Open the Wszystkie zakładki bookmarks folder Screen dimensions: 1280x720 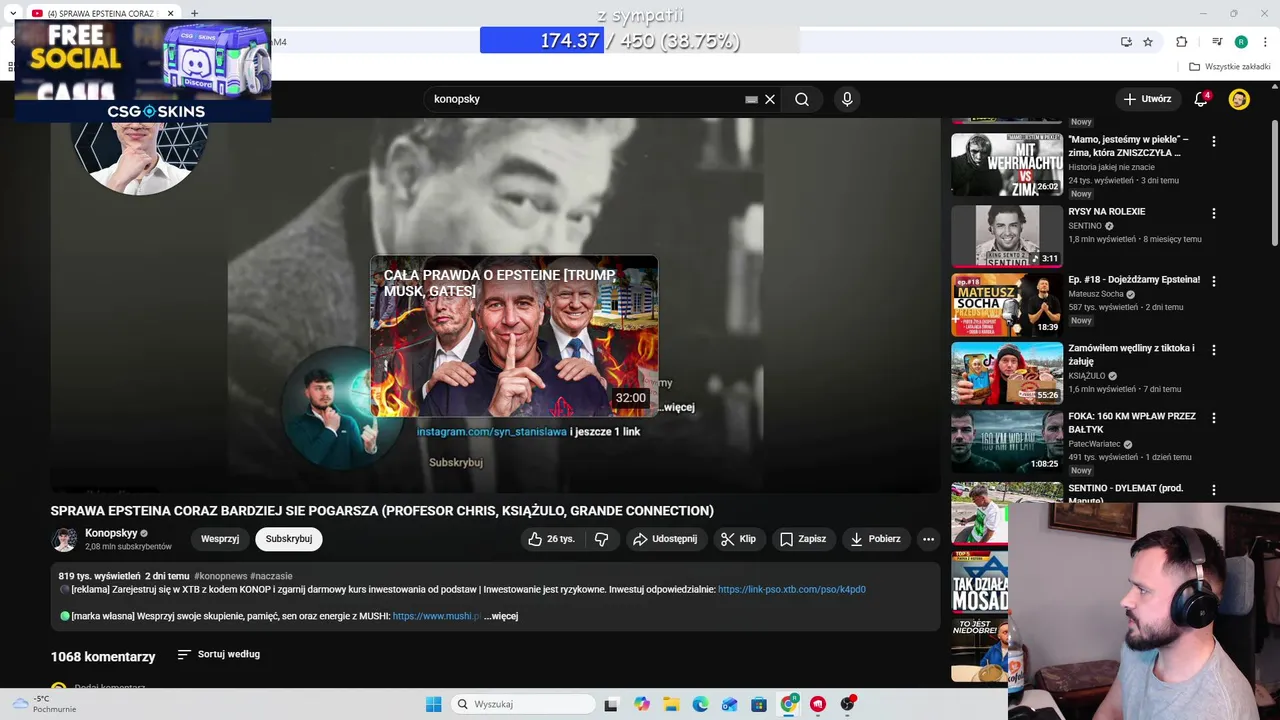1230,67
